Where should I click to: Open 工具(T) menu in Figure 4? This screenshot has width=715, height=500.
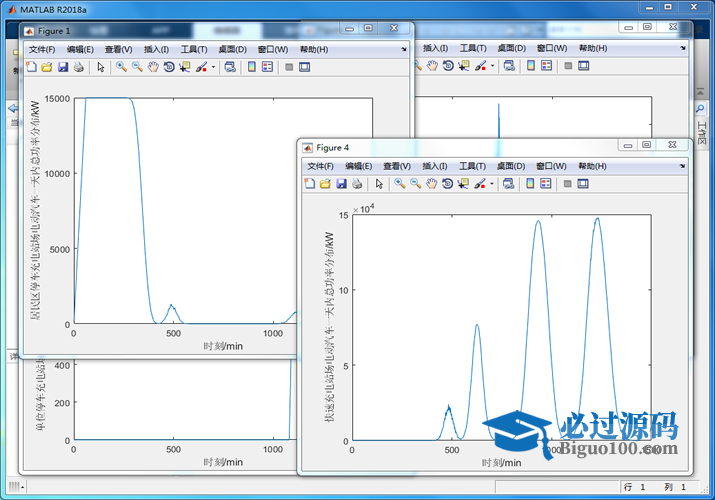[x=472, y=166]
